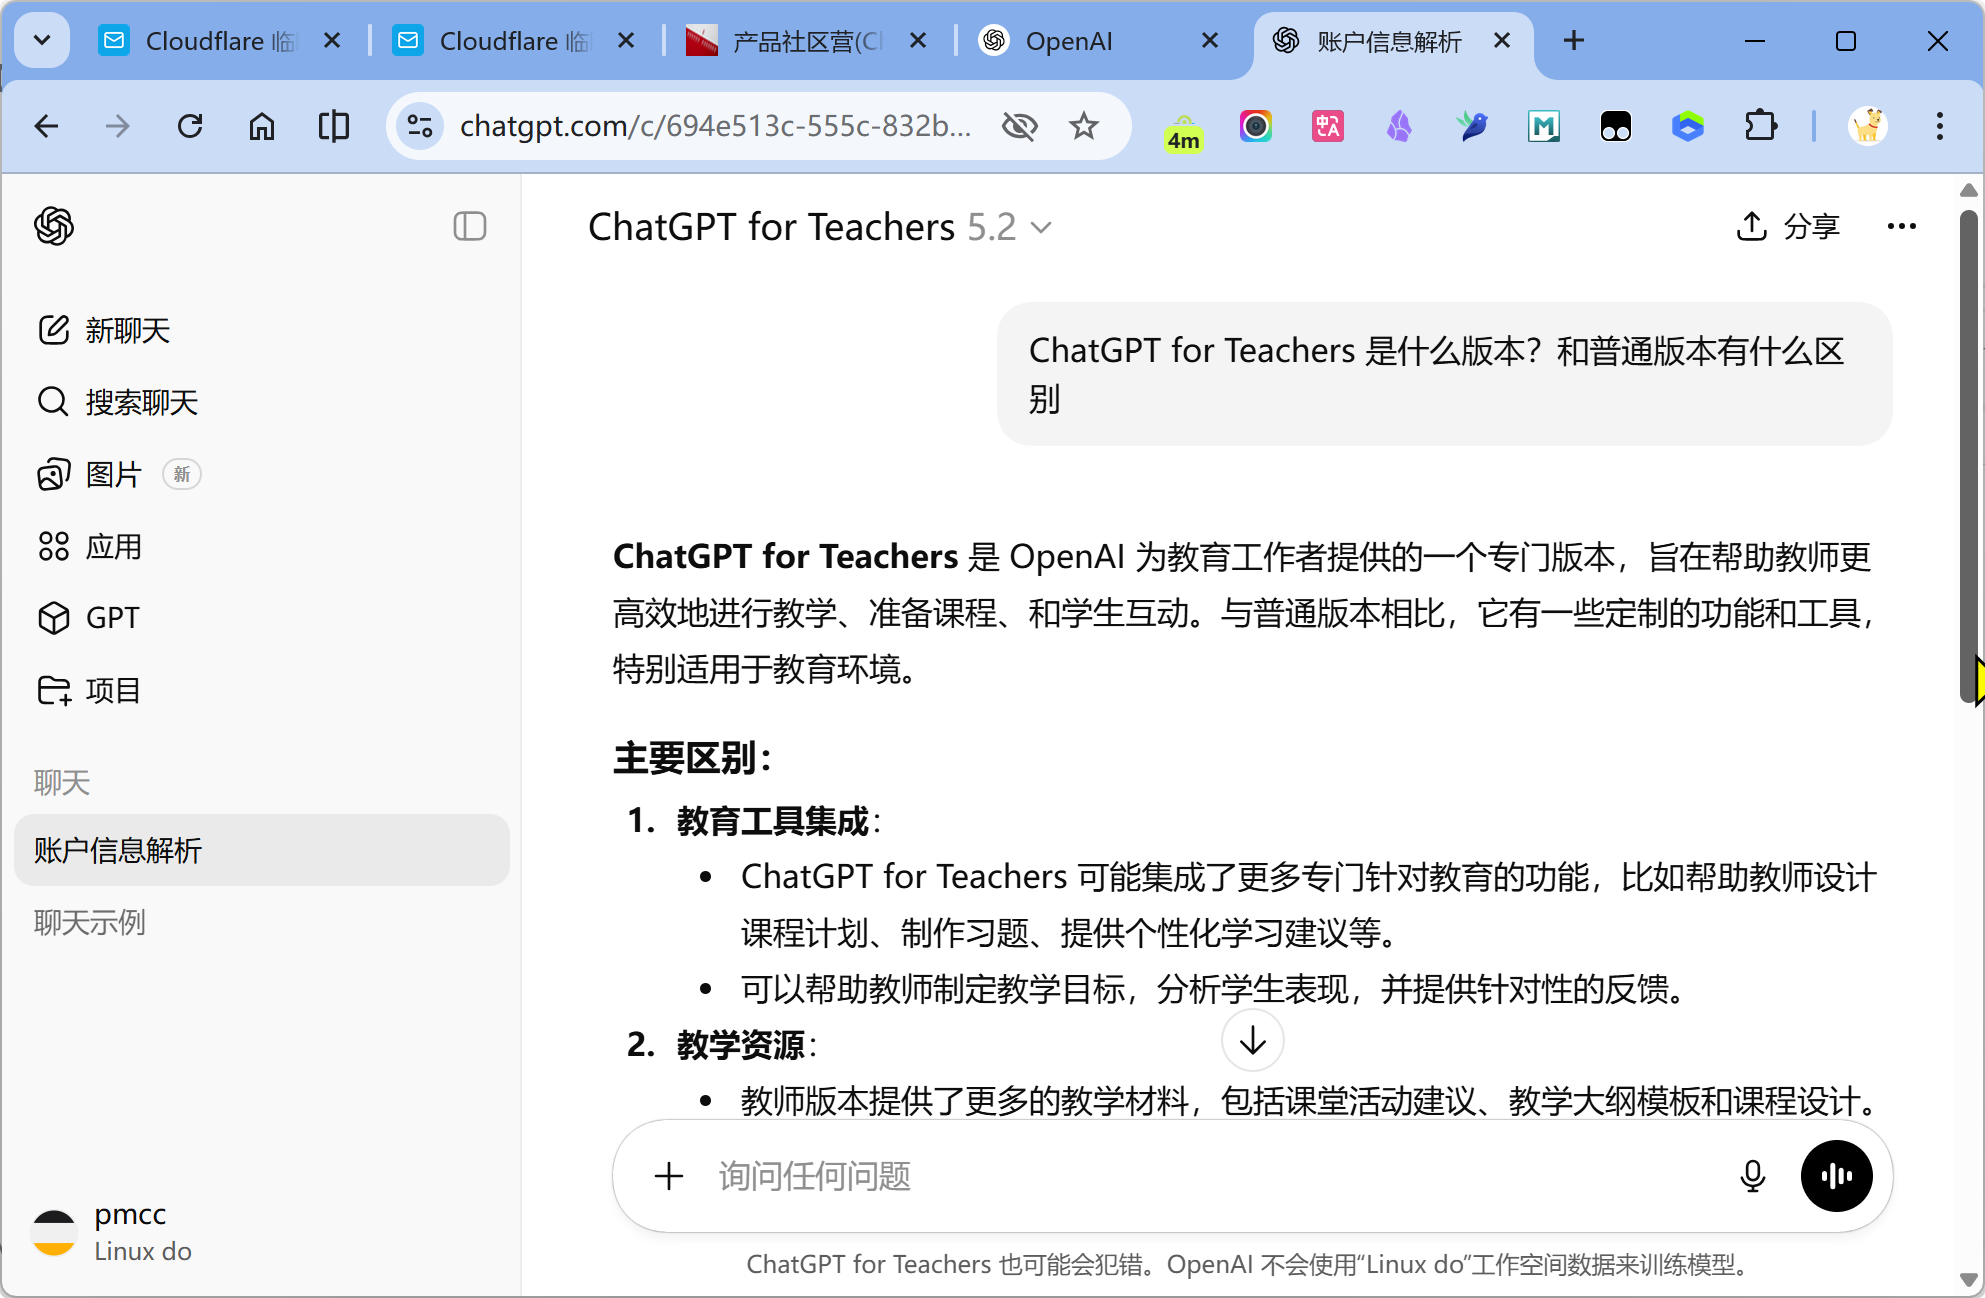The width and height of the screenshot is (1985, 1298).
Task: Collapse the sidebar with toggle icon
Action: (x=469, y=226)
